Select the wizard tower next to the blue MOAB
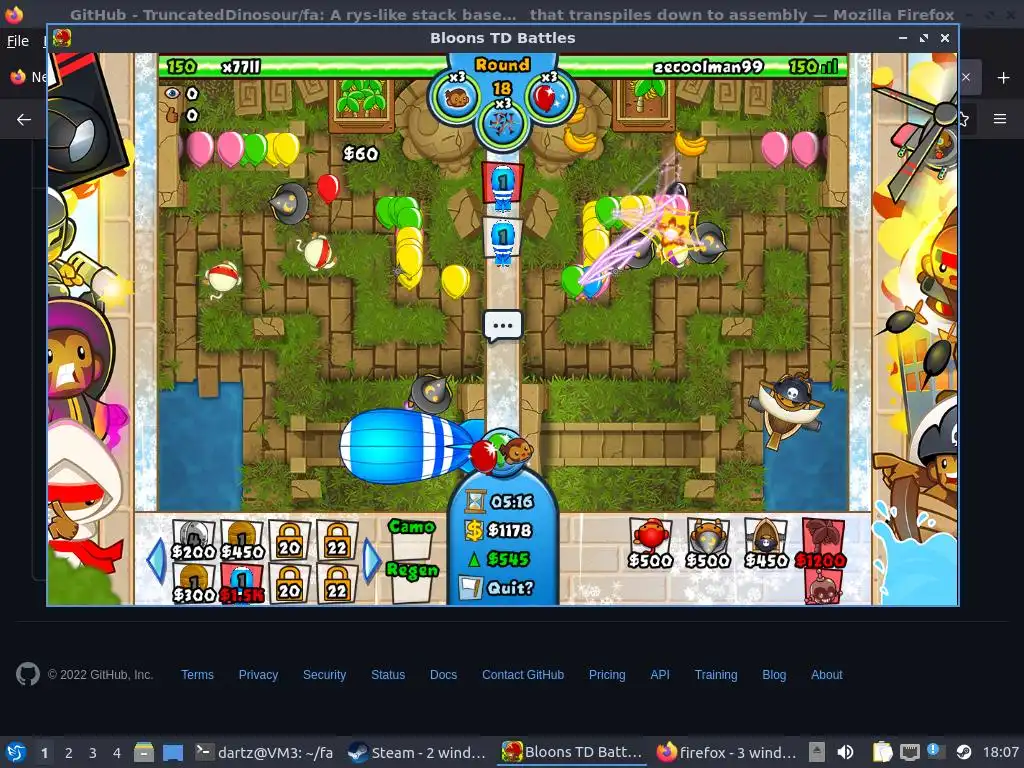Viewport: 1024px width, 768px height. click(430, 392)
